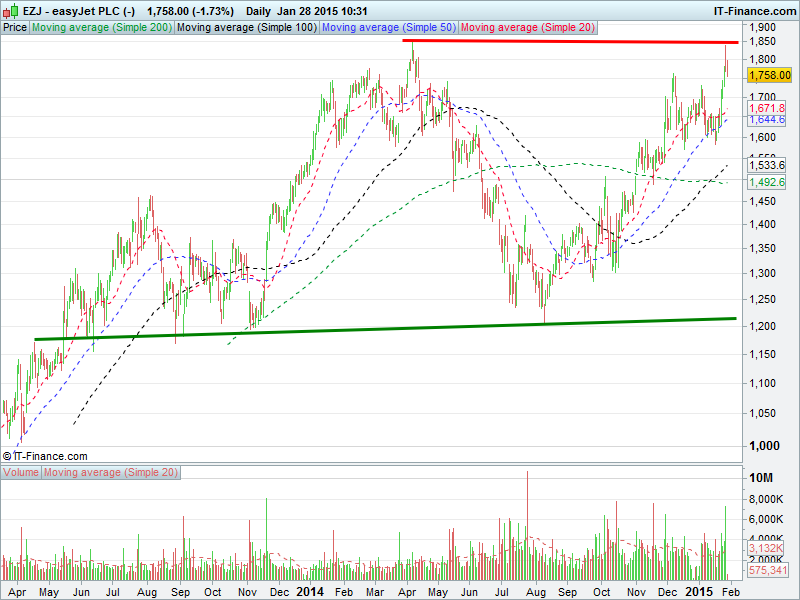Click the 1,533.6 moving average value tag
Image resolution: width=800 pixels, height=600 pixels.
(766, 165)
